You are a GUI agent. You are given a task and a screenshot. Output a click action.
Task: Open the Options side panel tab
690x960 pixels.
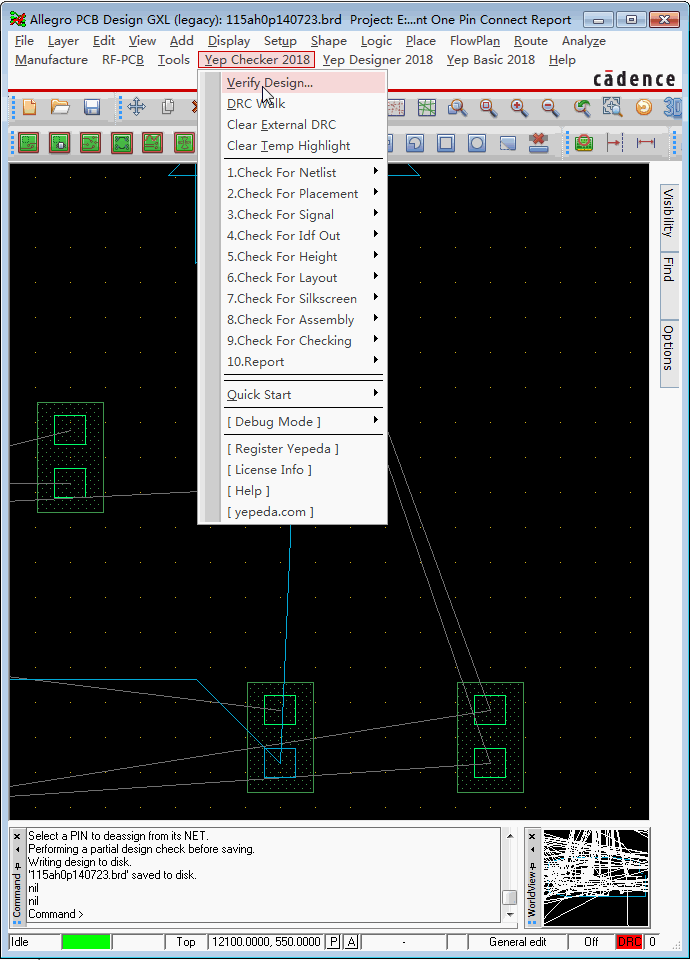(669, 353)
